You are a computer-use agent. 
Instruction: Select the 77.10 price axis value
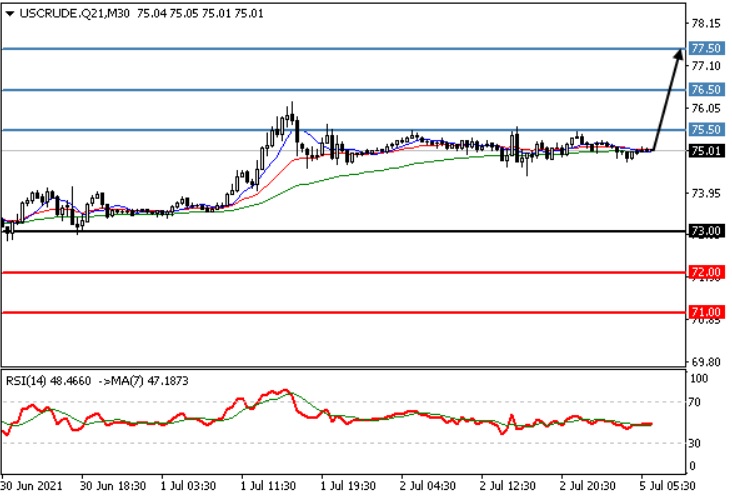pyautogui.click(x=706, y=66)
